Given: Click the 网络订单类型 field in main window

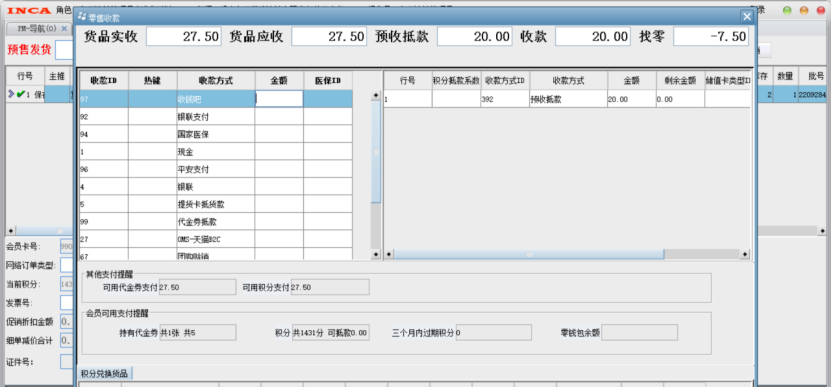Looking at the screenshot, I should coord(66,265).
